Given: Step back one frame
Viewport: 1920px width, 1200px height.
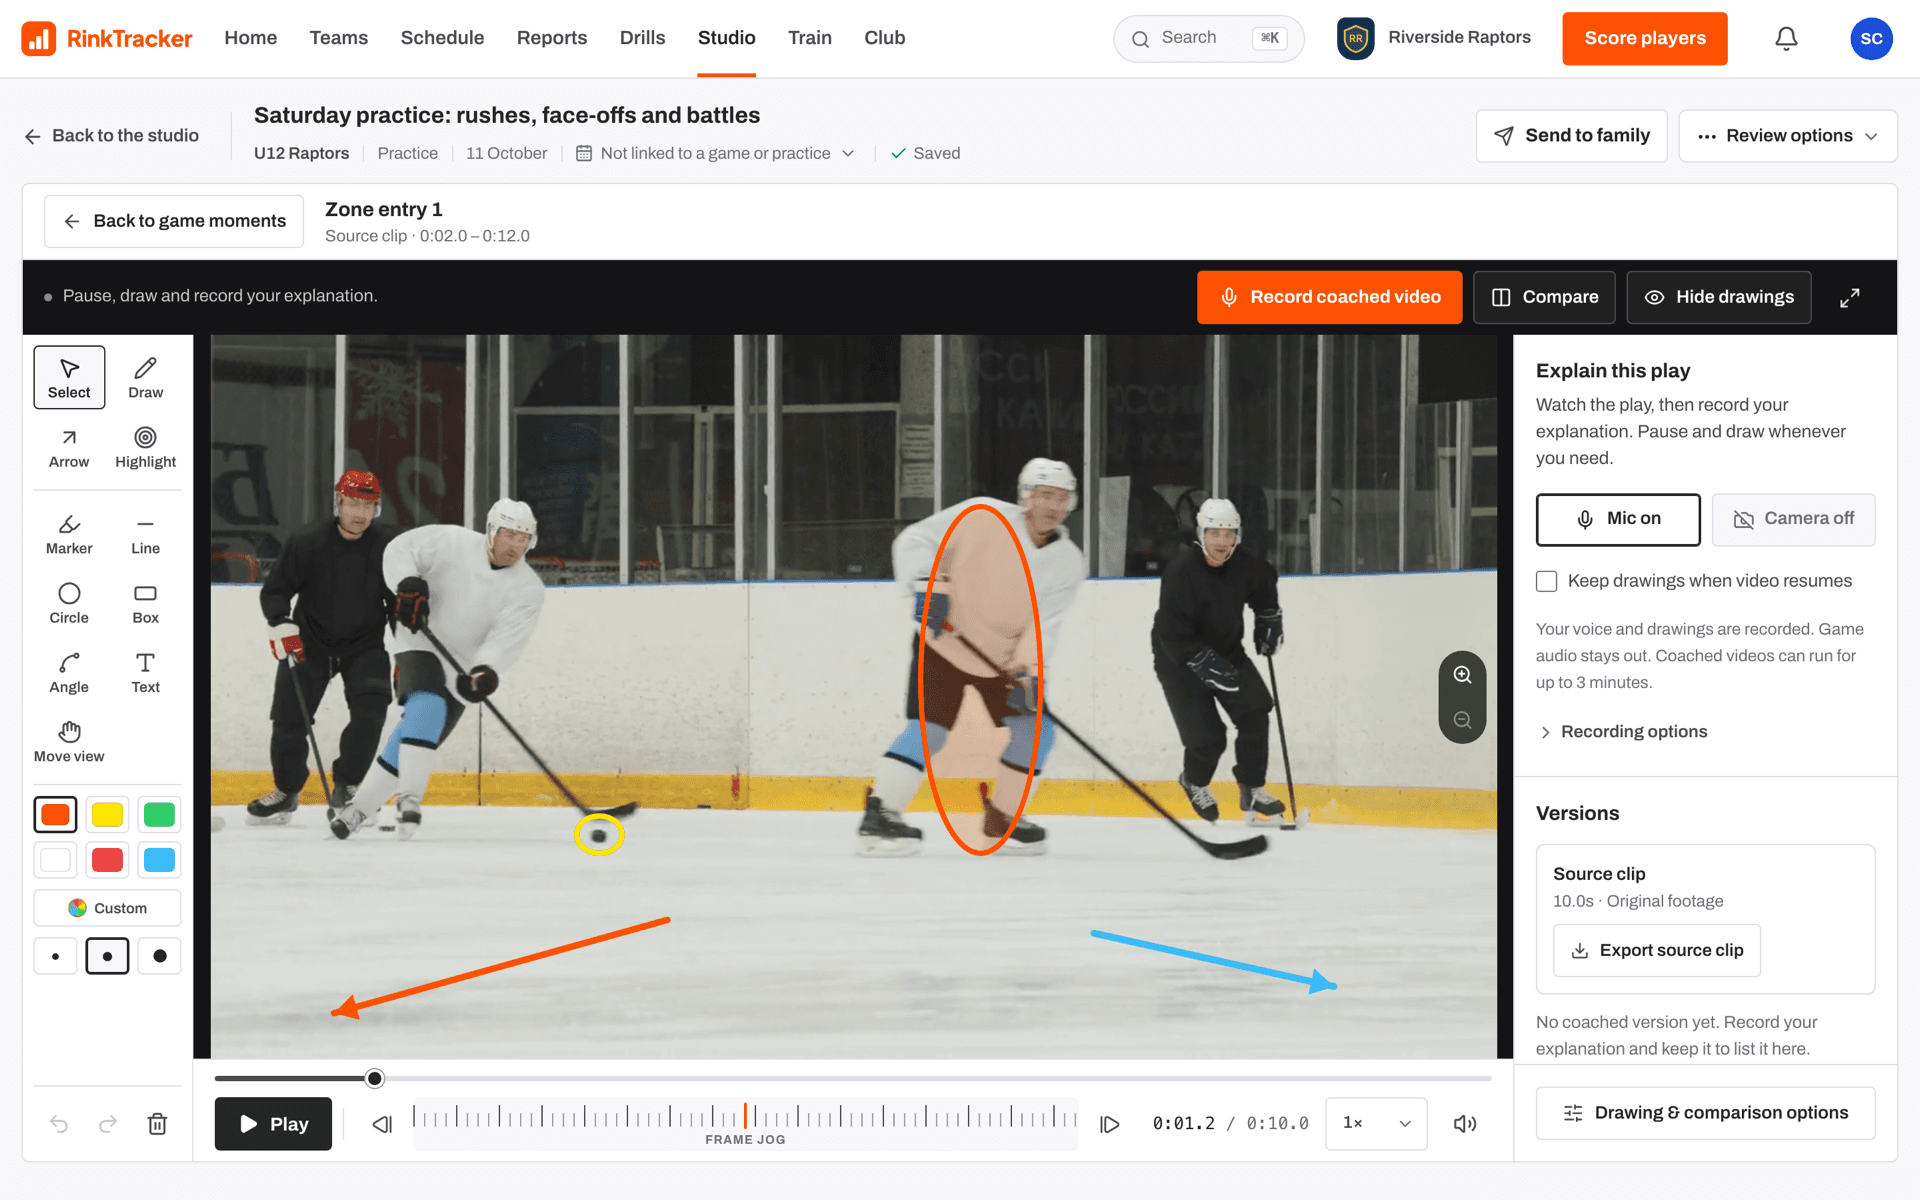Looking at the screenshot, I should (x=382, y=1124).
